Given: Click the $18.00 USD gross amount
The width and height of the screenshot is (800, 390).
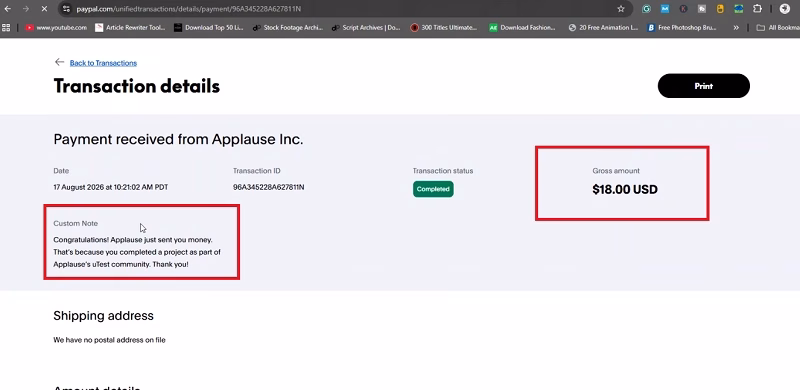Looking at the screenshot, I should [625, 189].
